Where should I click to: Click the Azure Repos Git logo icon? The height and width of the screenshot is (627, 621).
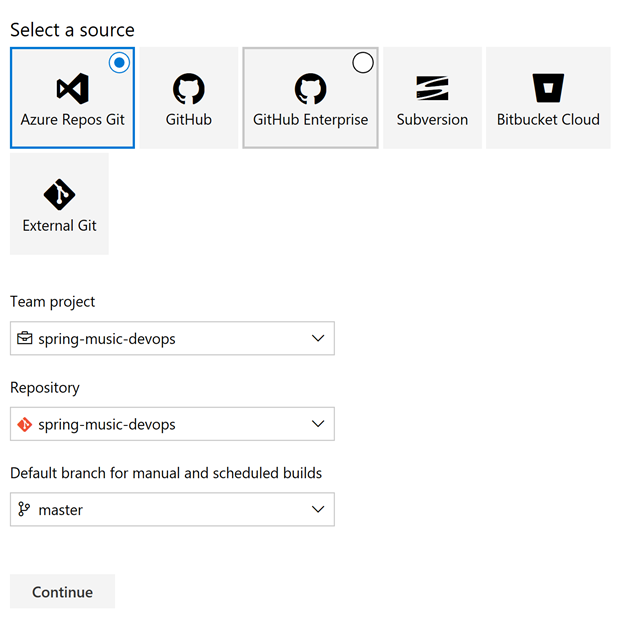[x=72, y=89]
